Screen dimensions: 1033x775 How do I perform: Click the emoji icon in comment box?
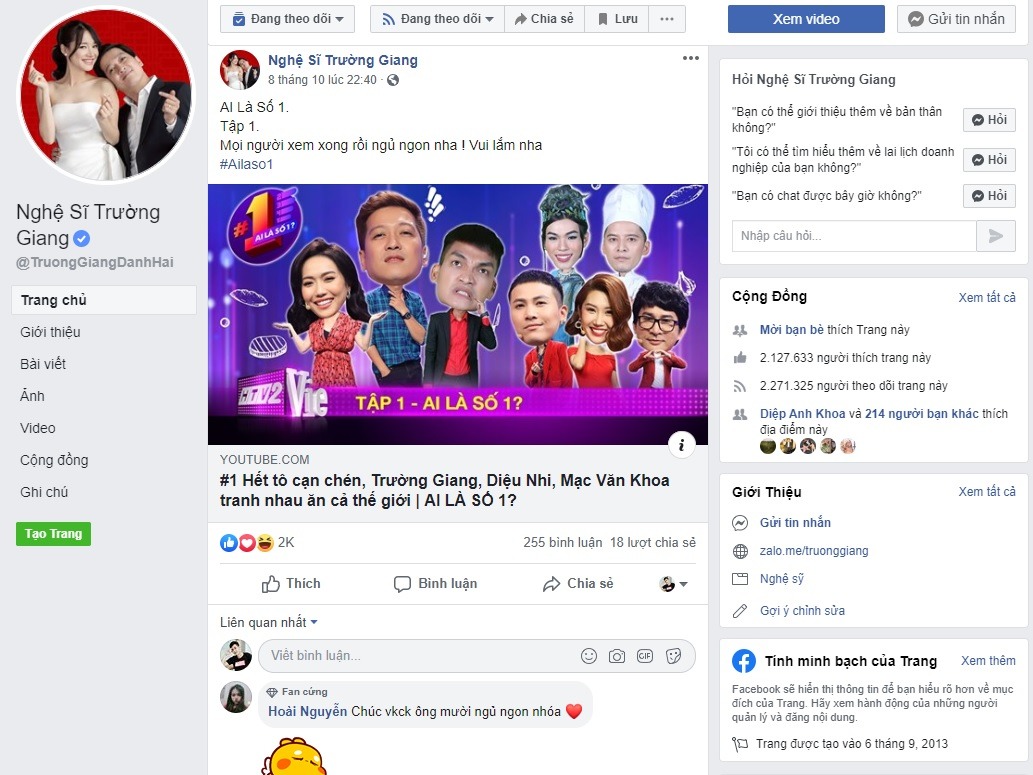pos(588,656)
